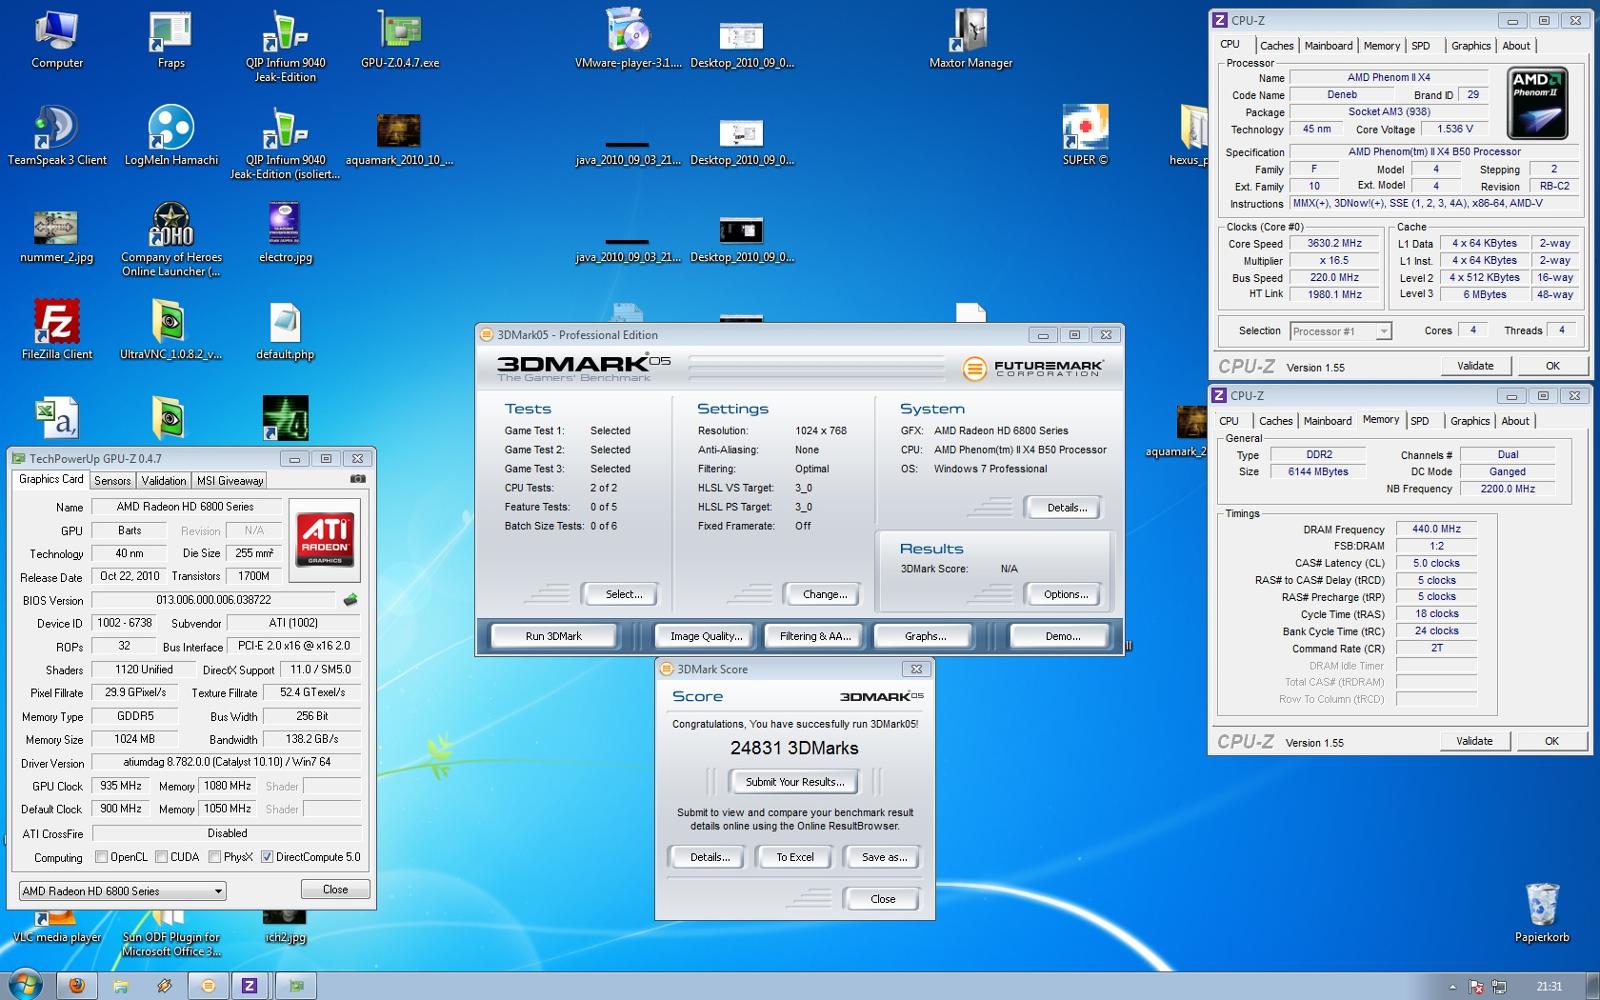Click the Graphs... button in 3DMark05
This screenshot has height=1000, width=1600.
(925, 636)
